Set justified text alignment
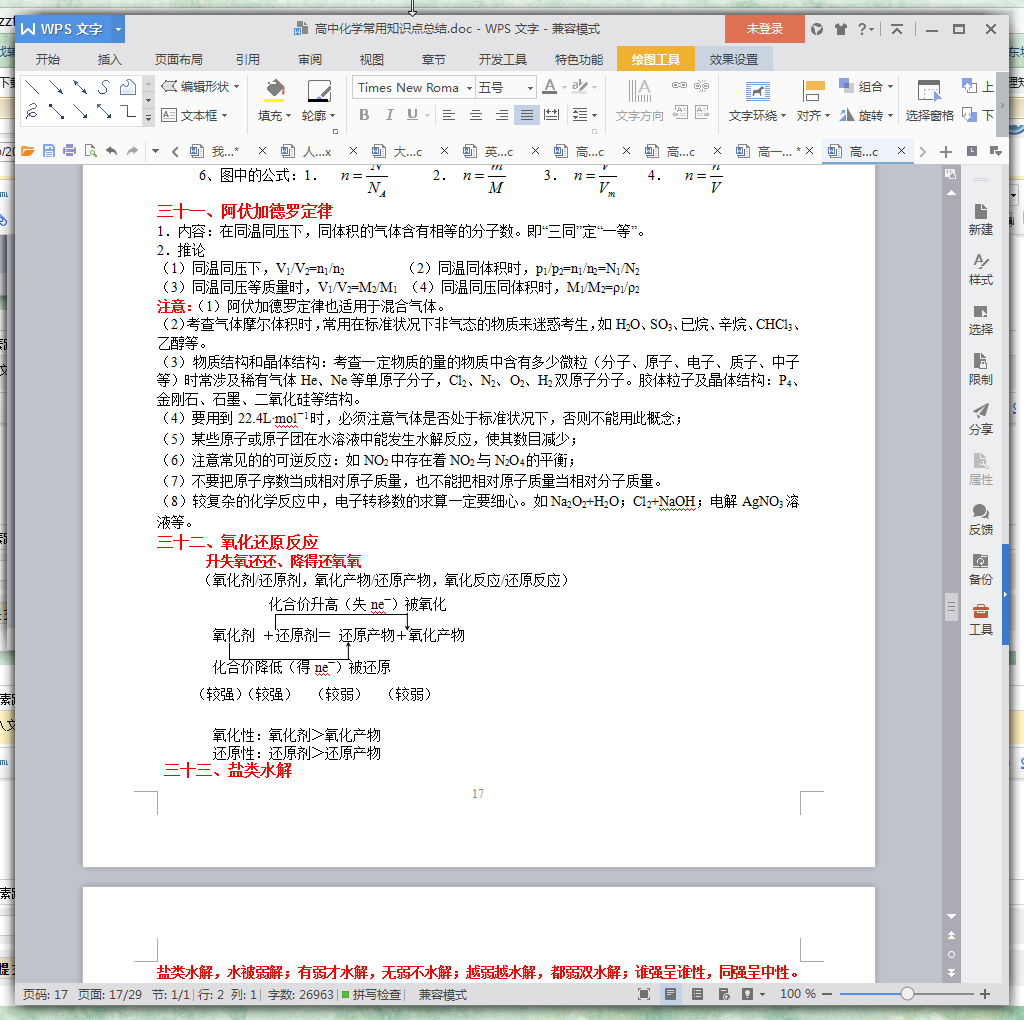Image resolution: width=1024 pixels, height=1020 pixels. point(526,115)
